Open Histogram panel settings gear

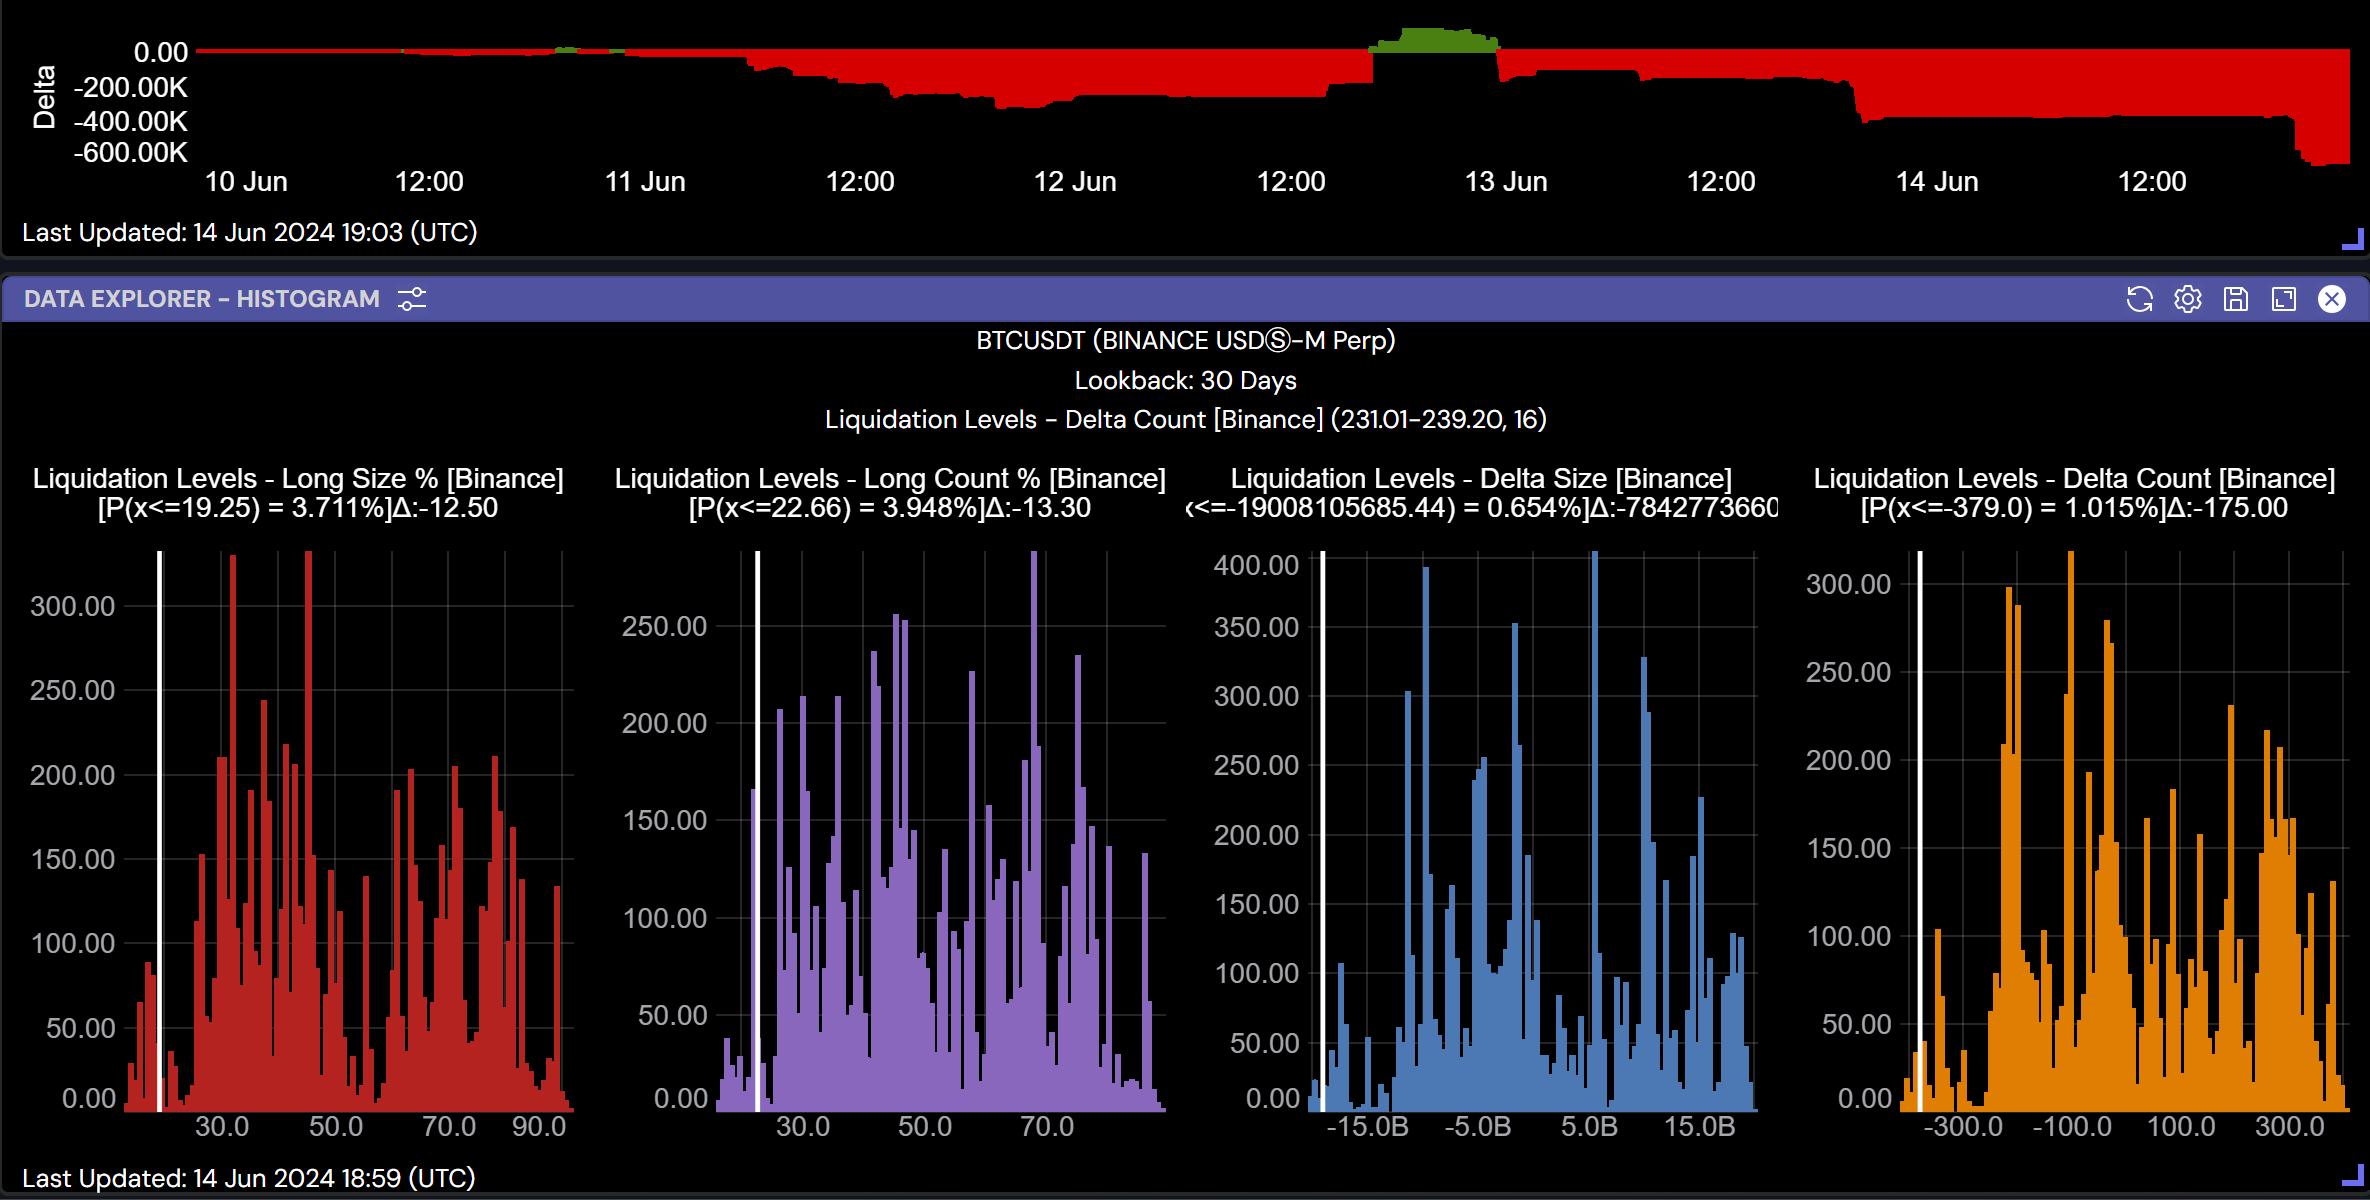point(2187,299)
